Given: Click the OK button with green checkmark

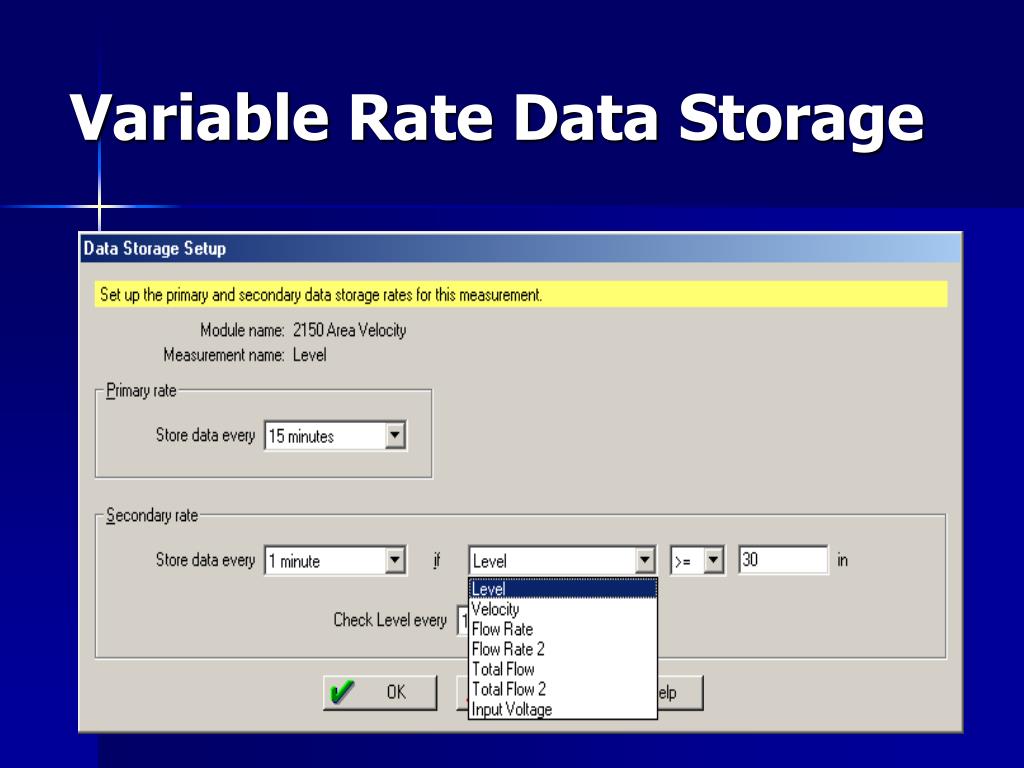Looking at the screenshot, I should click(380, 692).
